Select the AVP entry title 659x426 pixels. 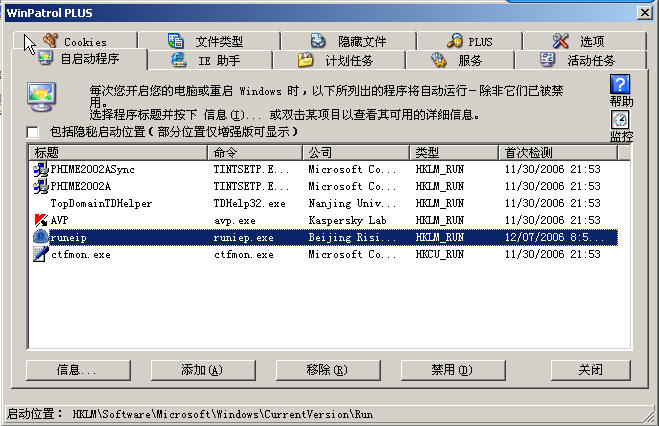pyautogui.click(x=59, y=220)
